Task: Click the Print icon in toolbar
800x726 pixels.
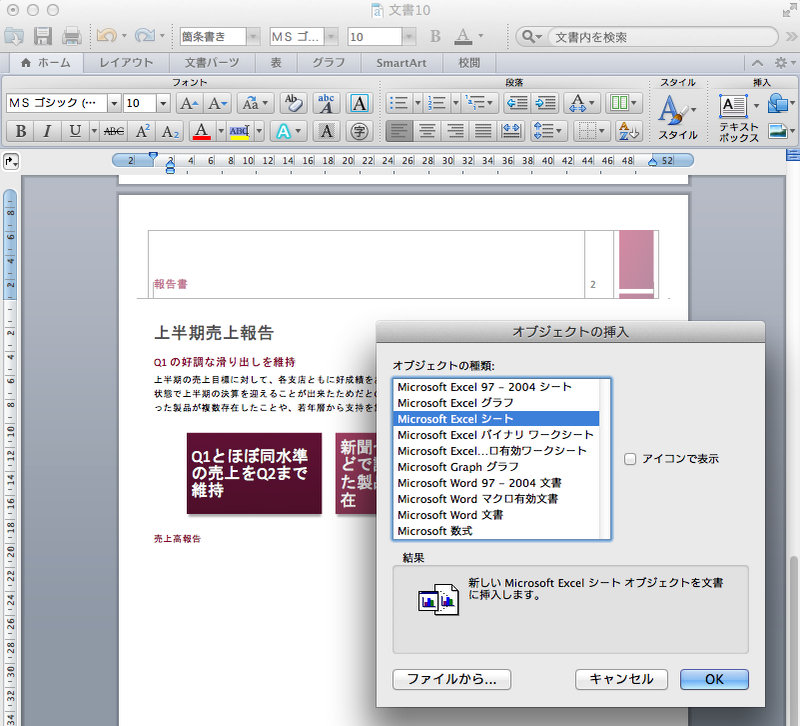Action: pos(72,36)
